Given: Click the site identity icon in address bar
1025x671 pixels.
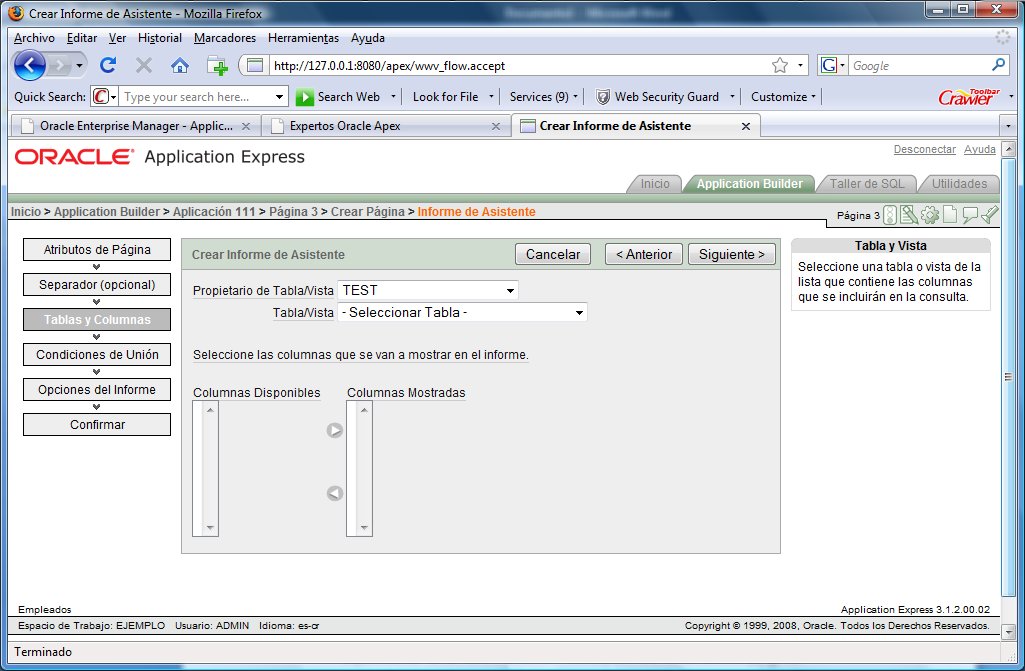Looking at the screenshot, I should tap(254, 65).
